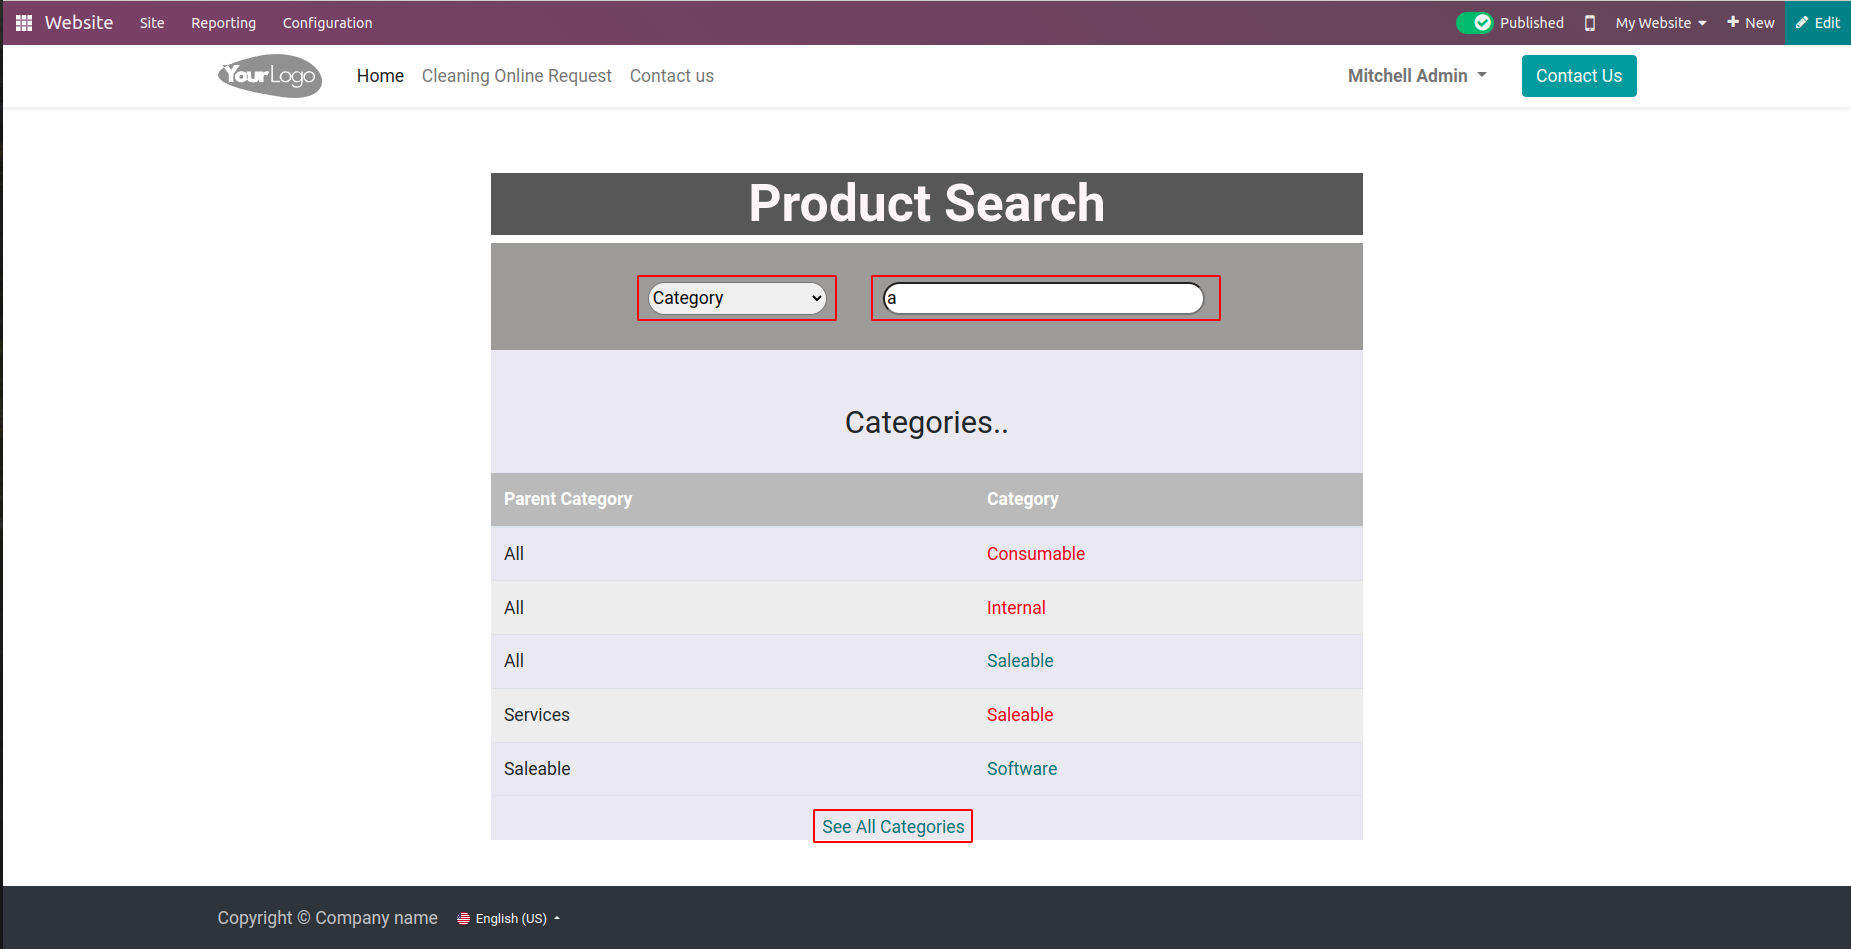Open the Configuration menu

point(327,23)
